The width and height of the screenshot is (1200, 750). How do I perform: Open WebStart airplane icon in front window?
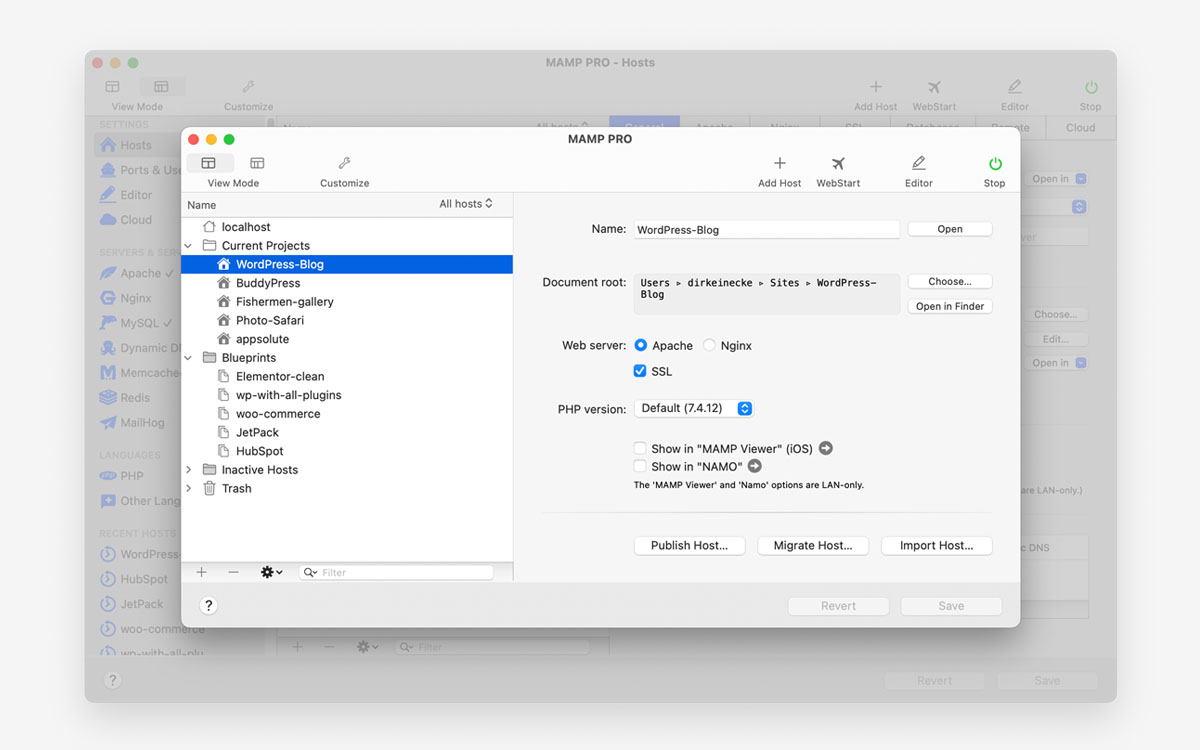point(838,163)
